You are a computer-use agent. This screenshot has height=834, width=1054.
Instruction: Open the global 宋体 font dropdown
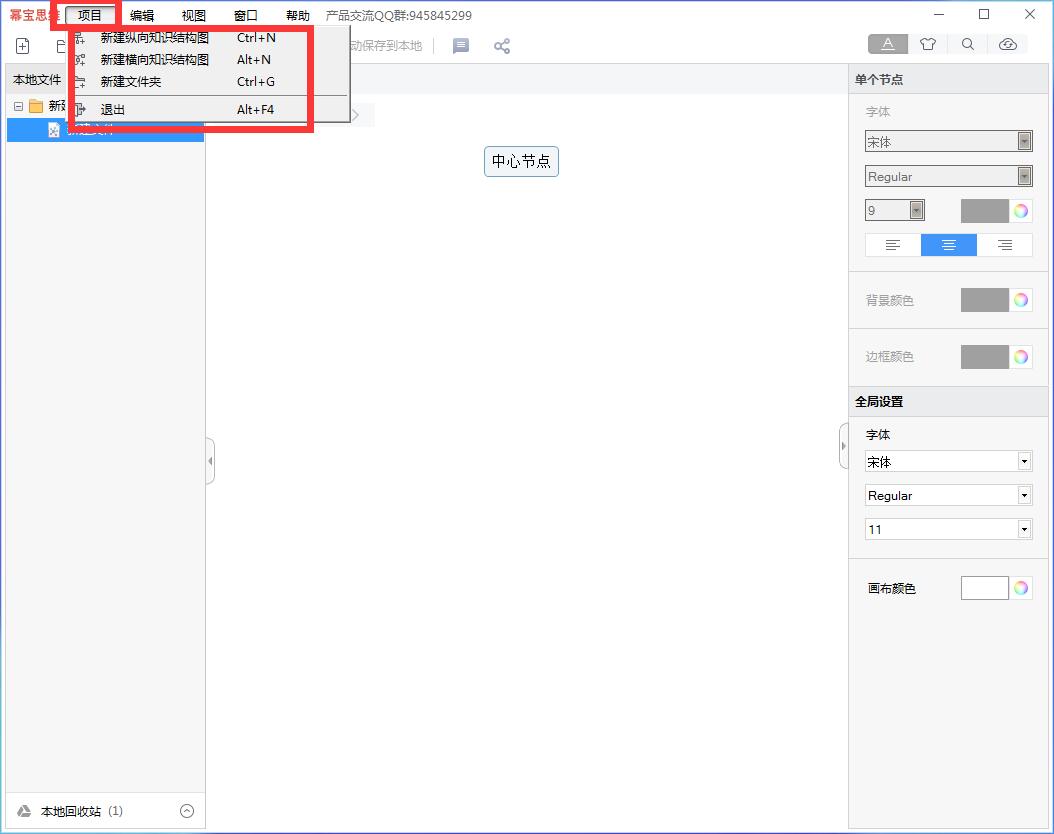1024,462
